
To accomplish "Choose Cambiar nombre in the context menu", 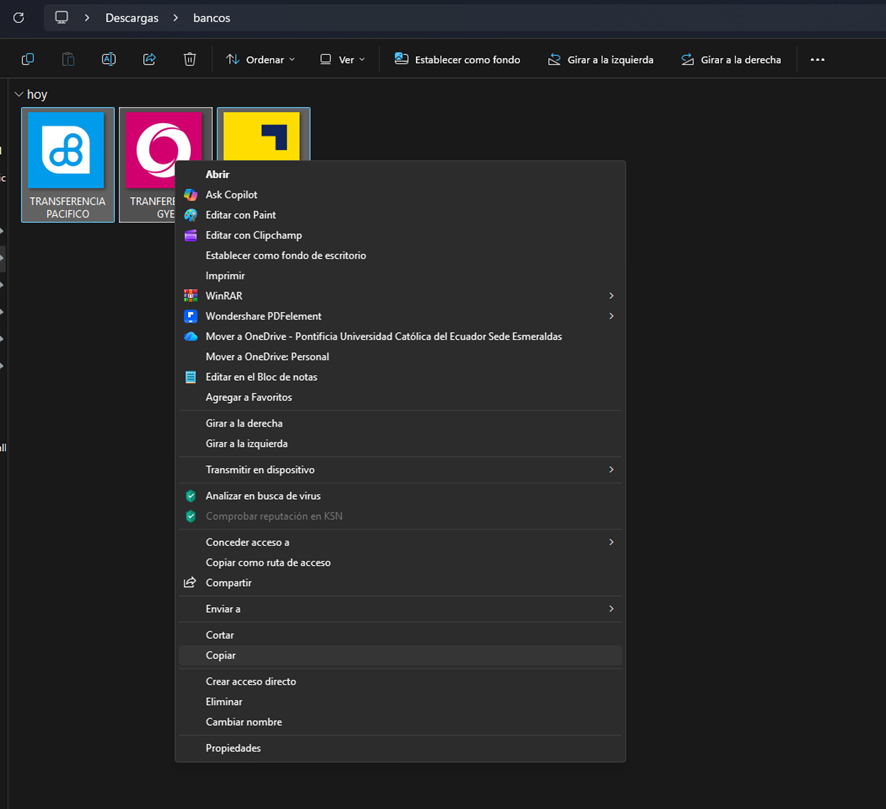I will coord(400,722).
